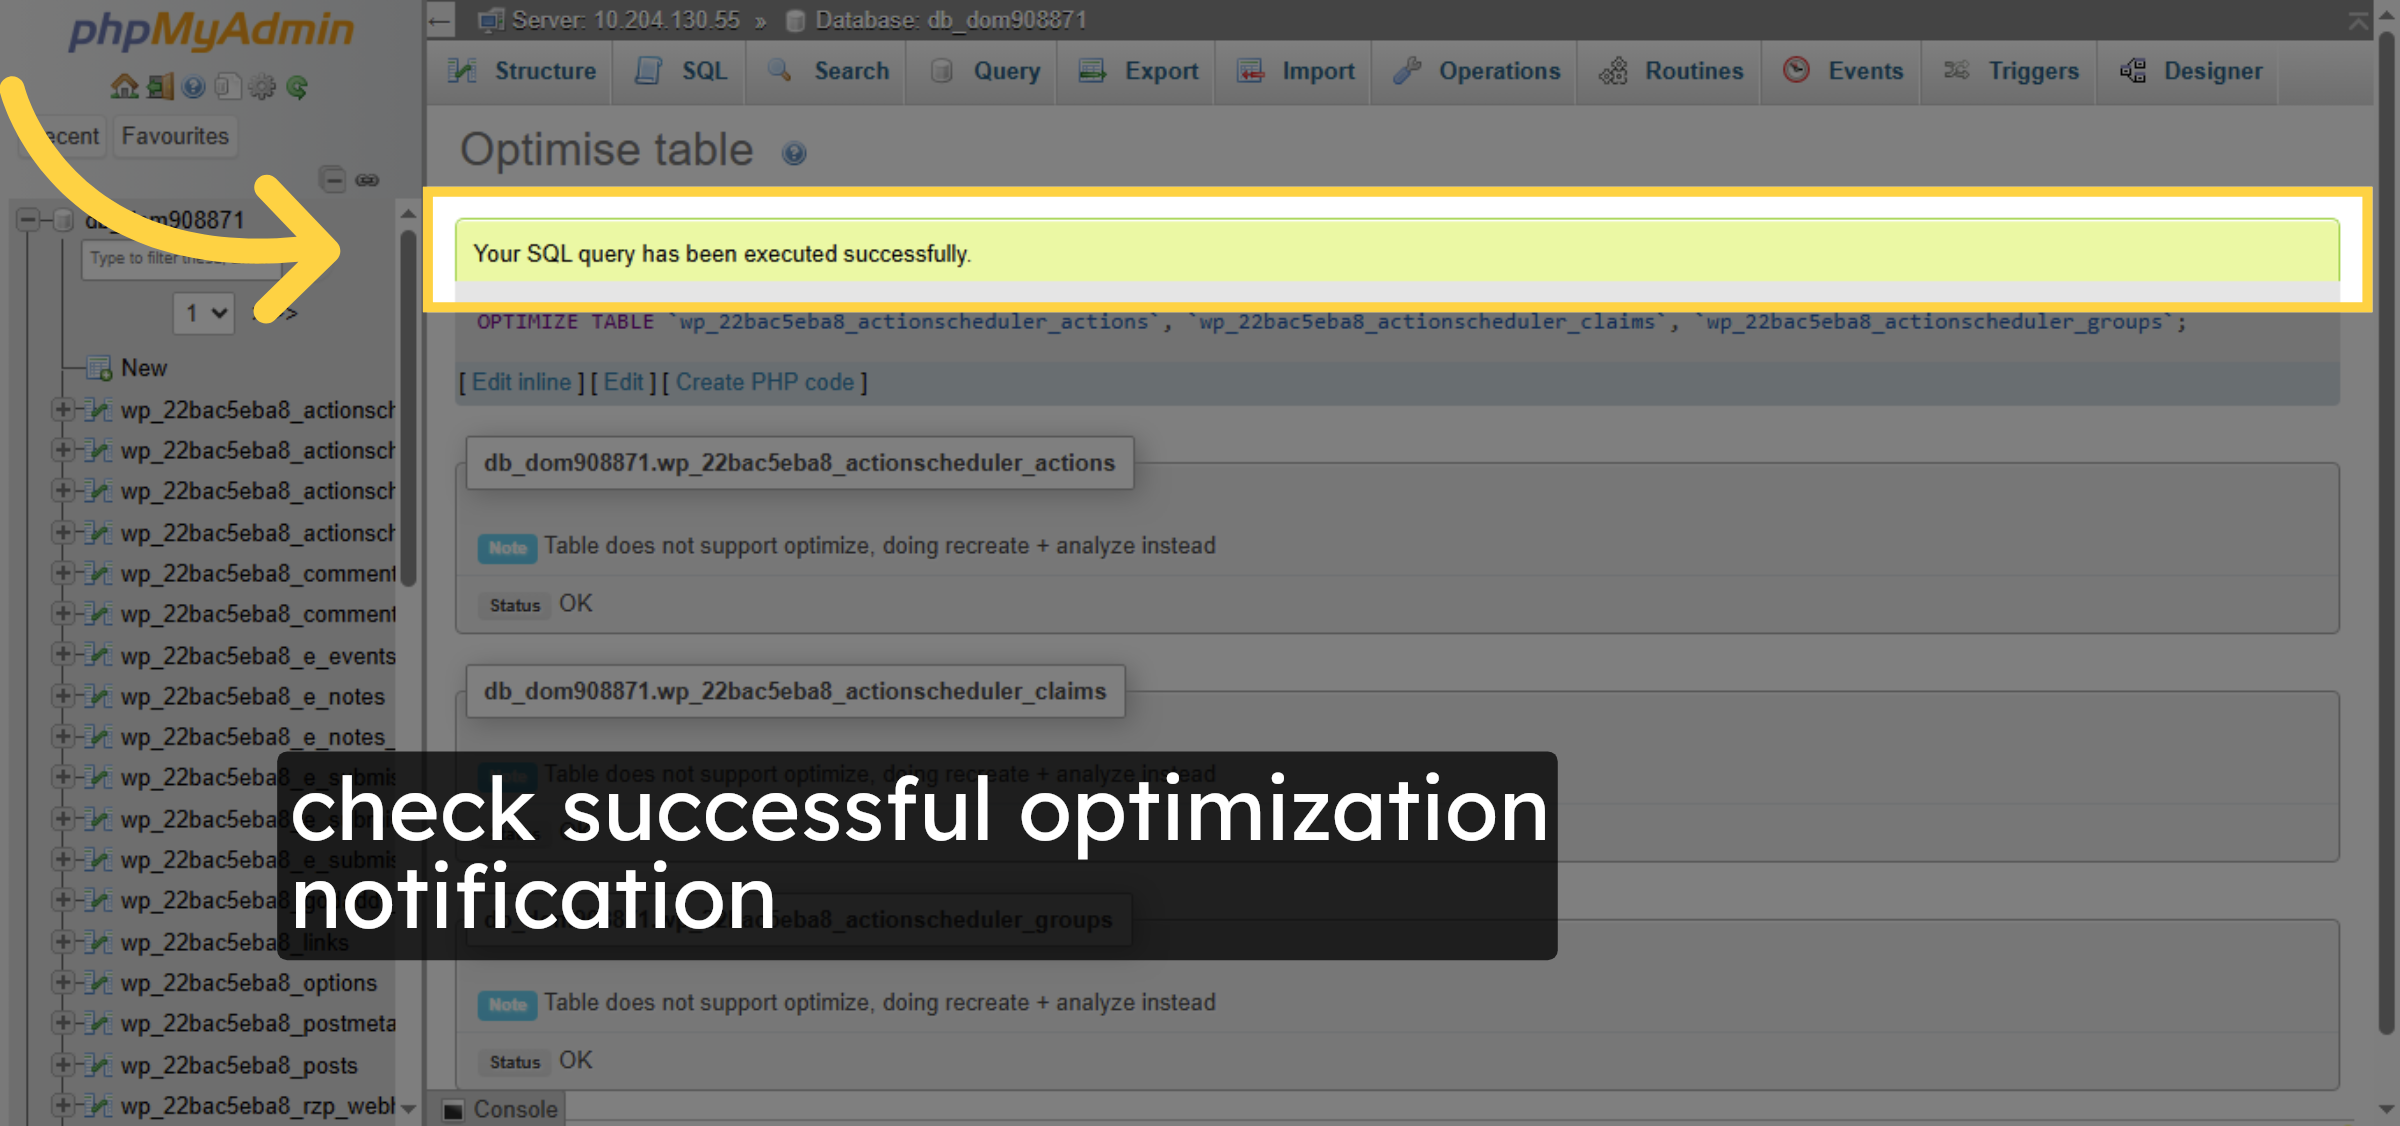Screen dimensions: 2400x1126
Task: Expand the wp_22bac5eba8_posts tree node
Action: pyautogui.click(x=63, y=1065)
